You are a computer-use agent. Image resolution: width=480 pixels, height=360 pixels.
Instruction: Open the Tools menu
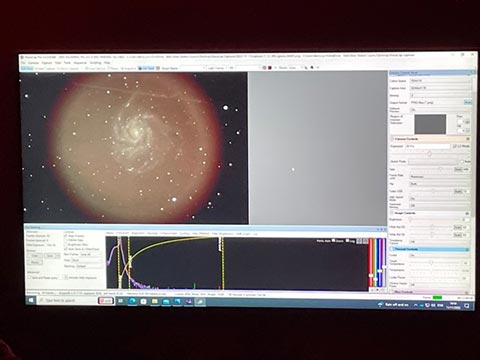(x=67, y=63)
